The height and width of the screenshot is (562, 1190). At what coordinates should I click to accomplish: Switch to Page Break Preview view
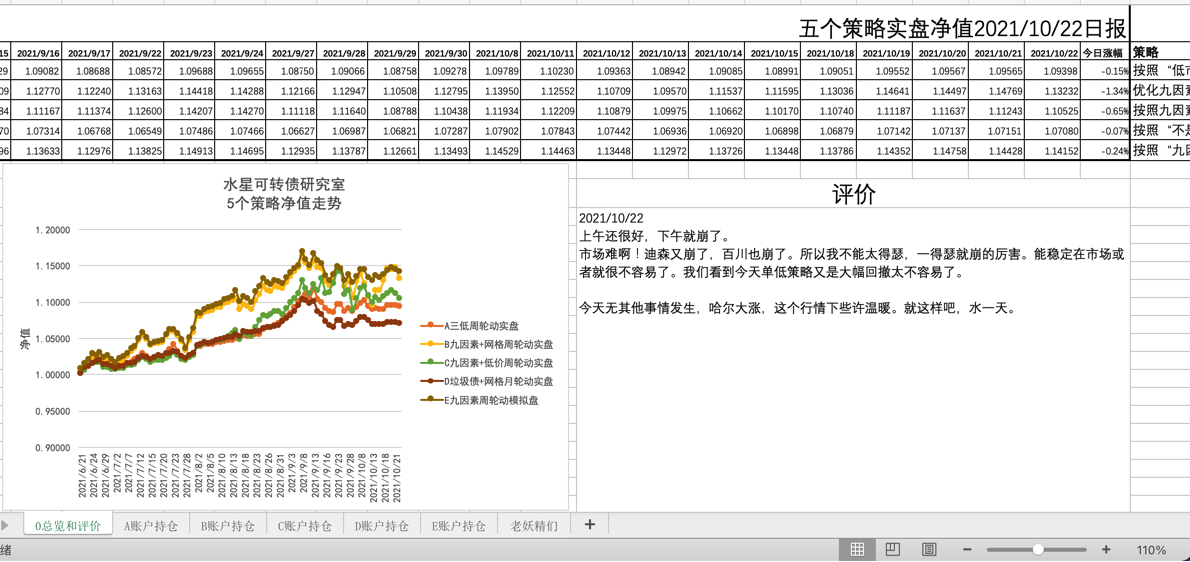pos(929,549)
